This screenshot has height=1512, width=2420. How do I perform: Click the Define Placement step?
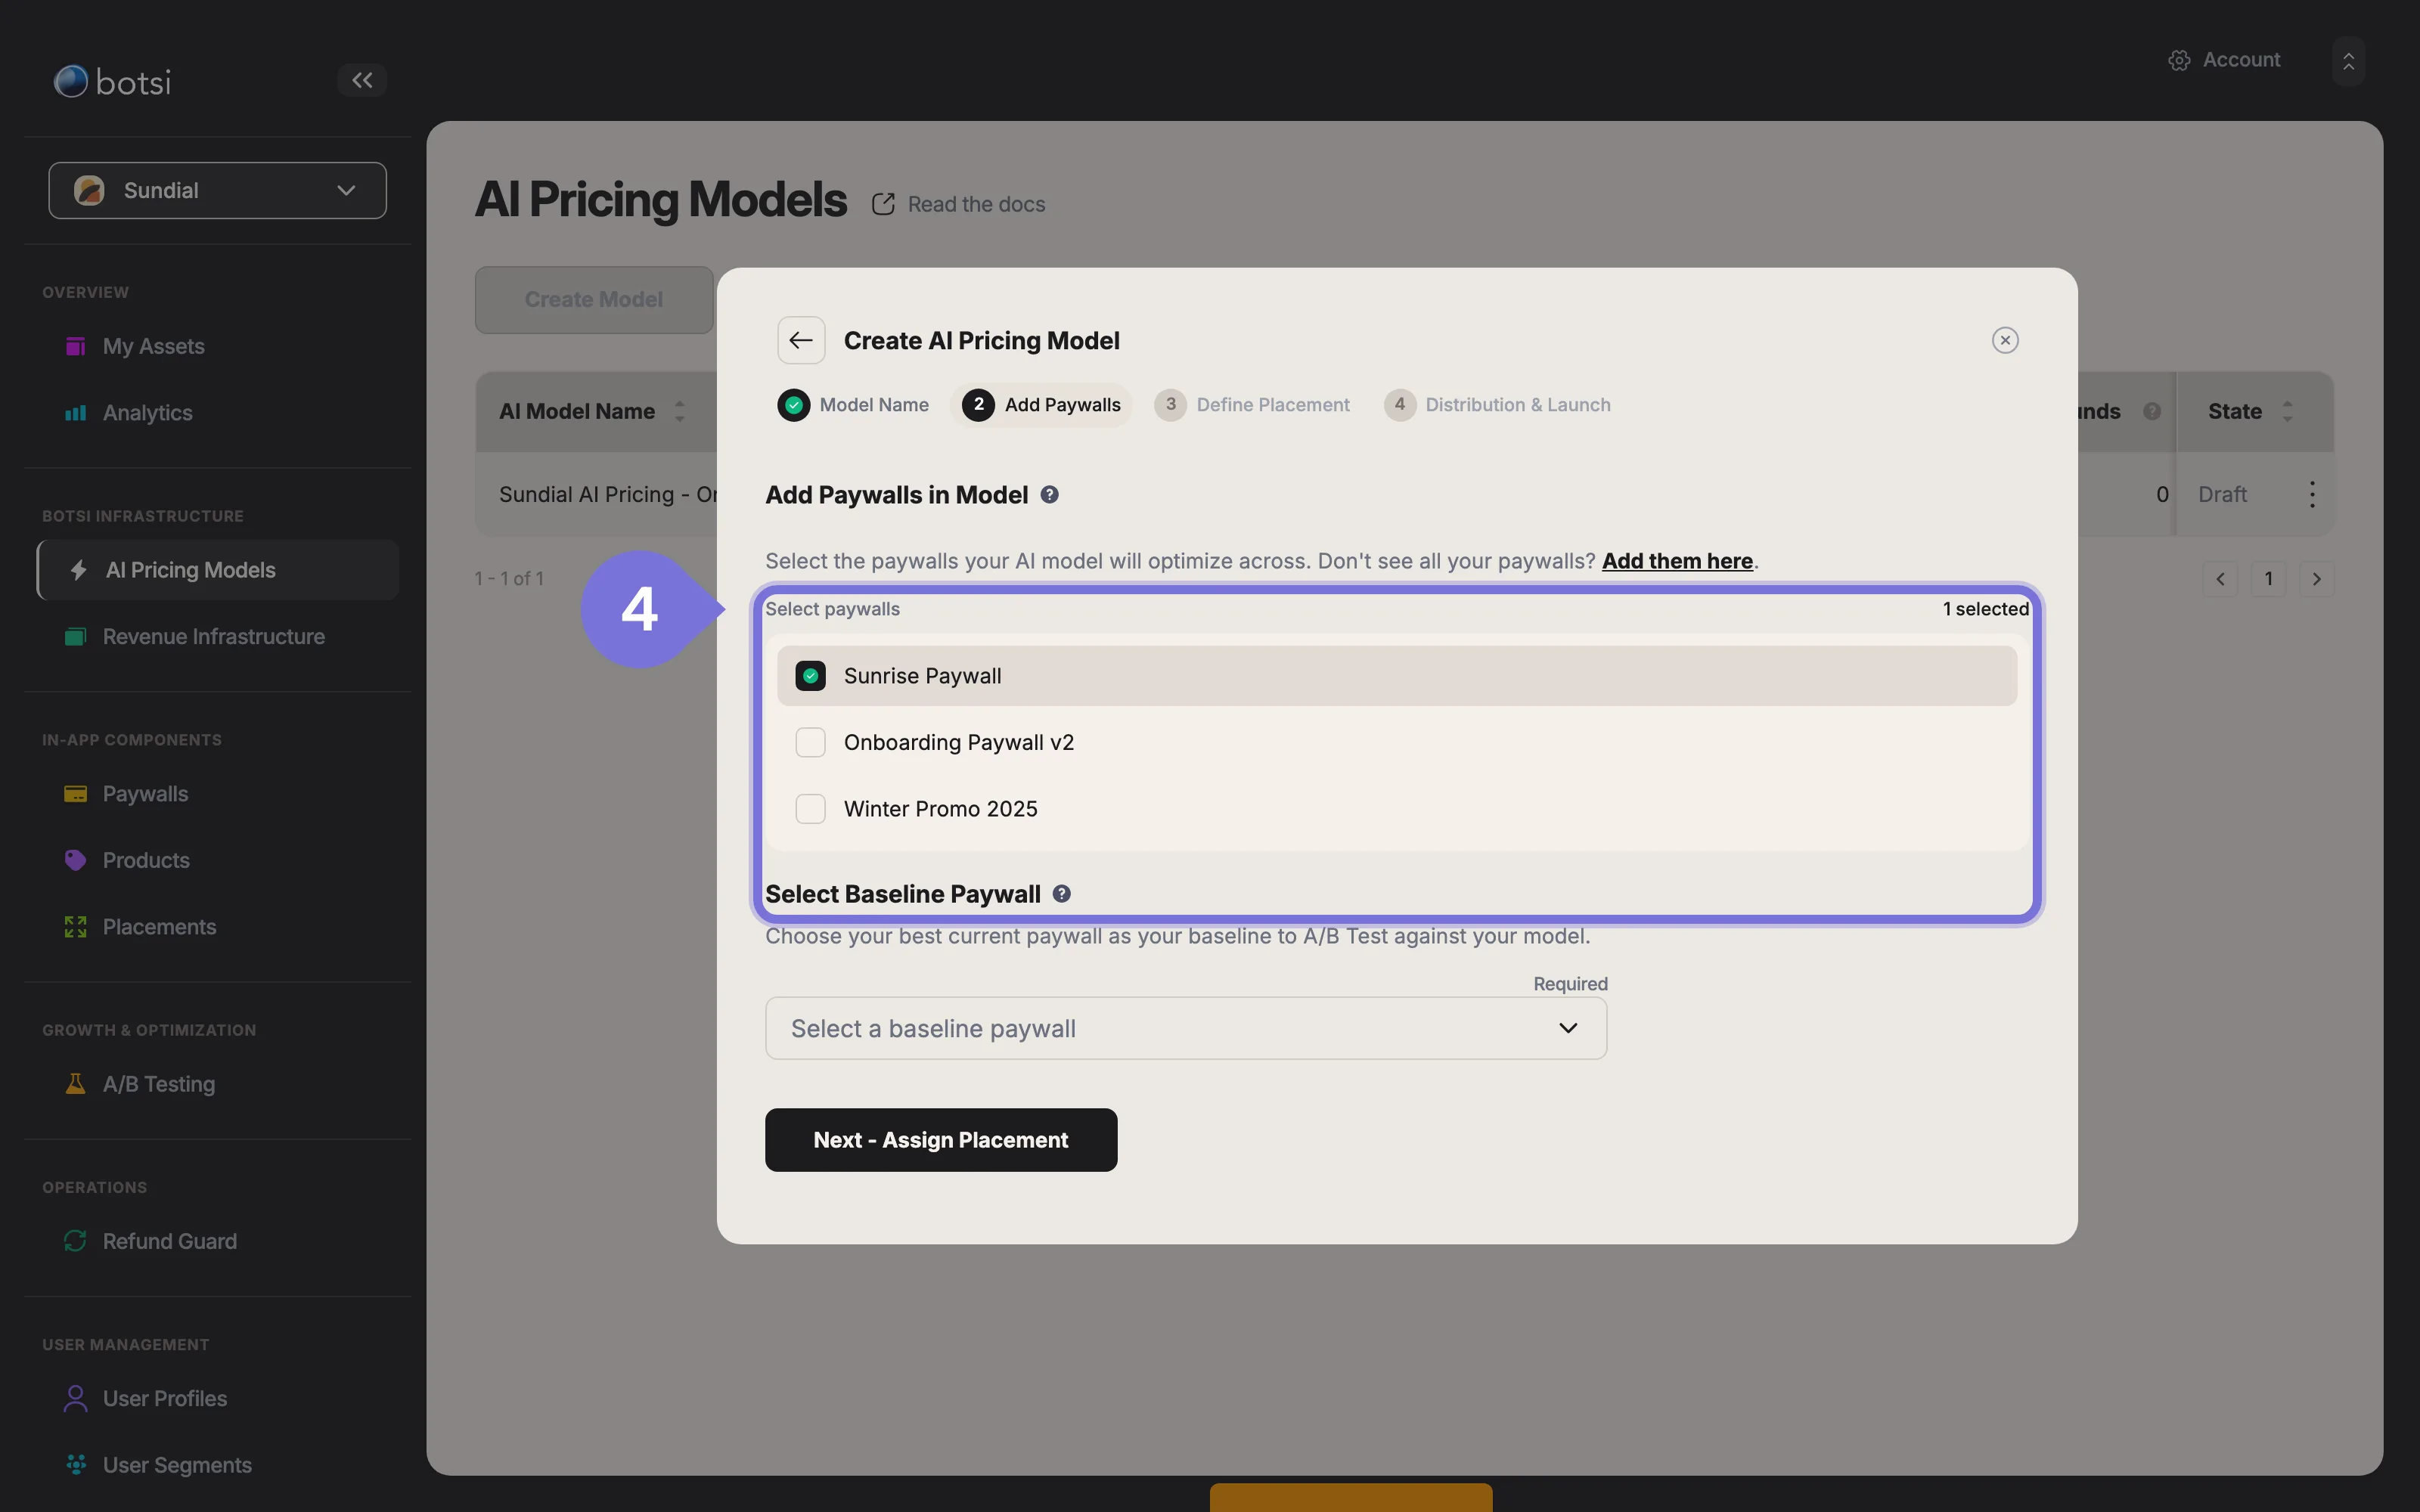(1251, 405)
